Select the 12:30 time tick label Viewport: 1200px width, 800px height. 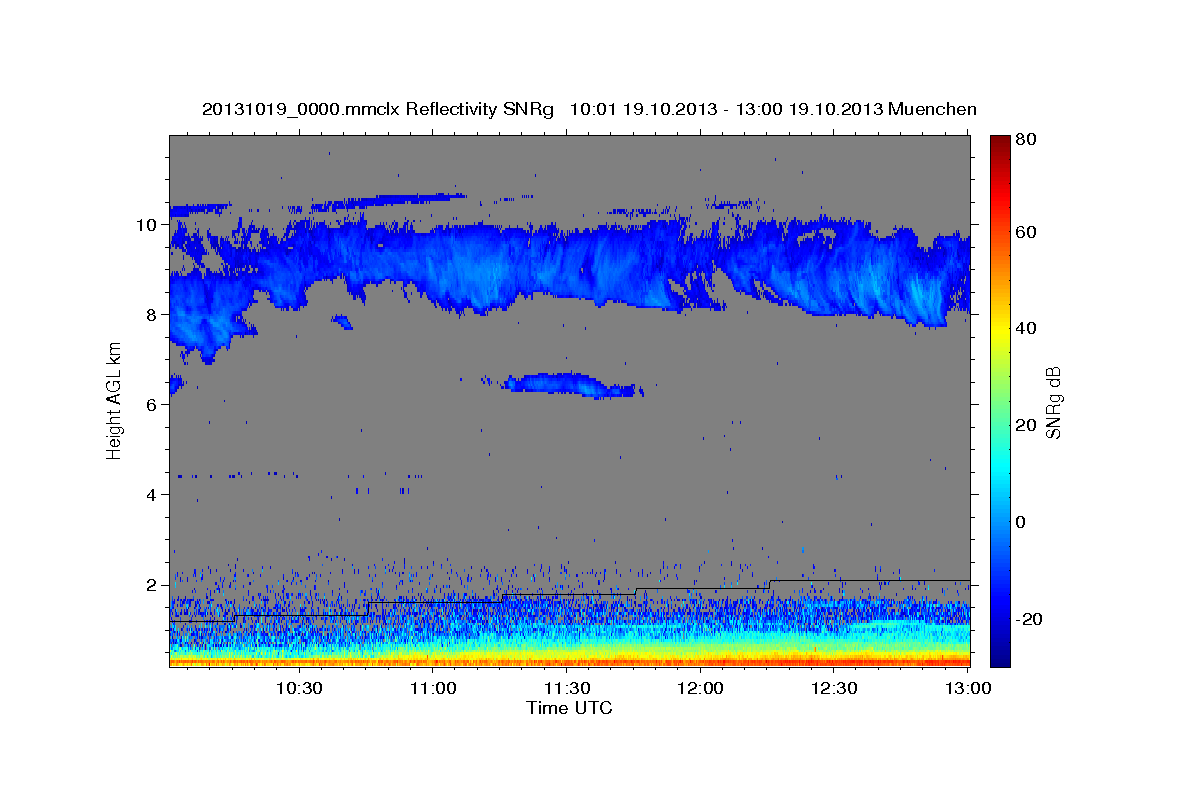point(834,688)
